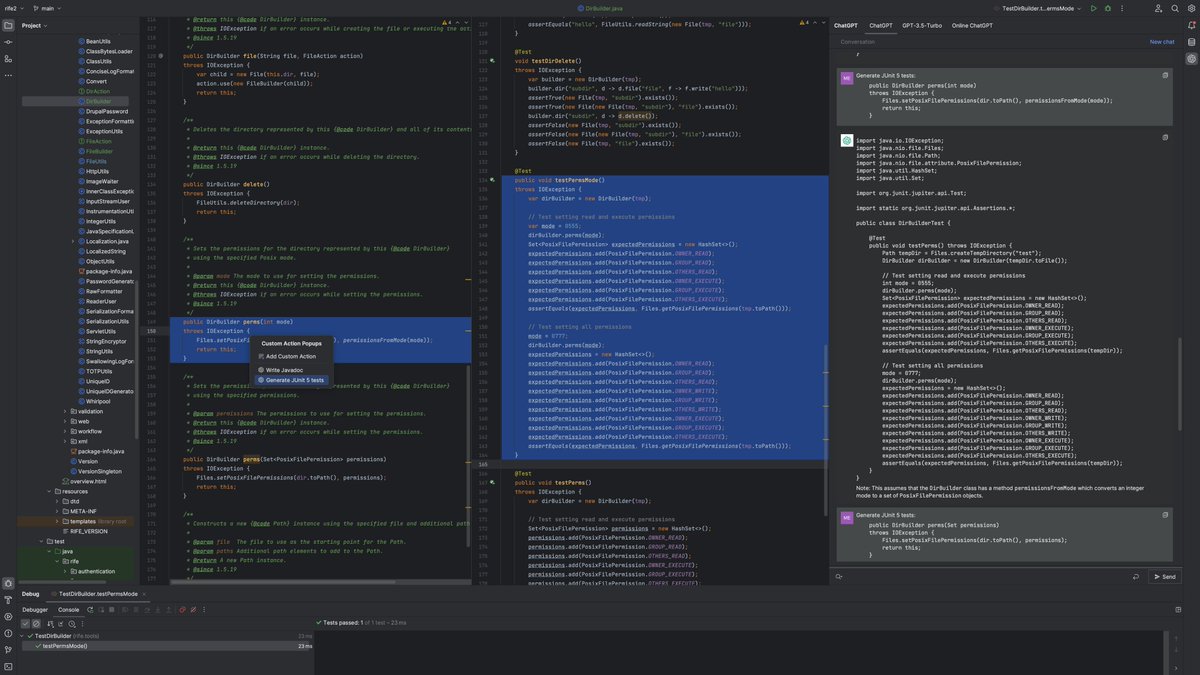Open the Services tool window icon
This screenshot has width=1200, height=675.
pos(8,615)
